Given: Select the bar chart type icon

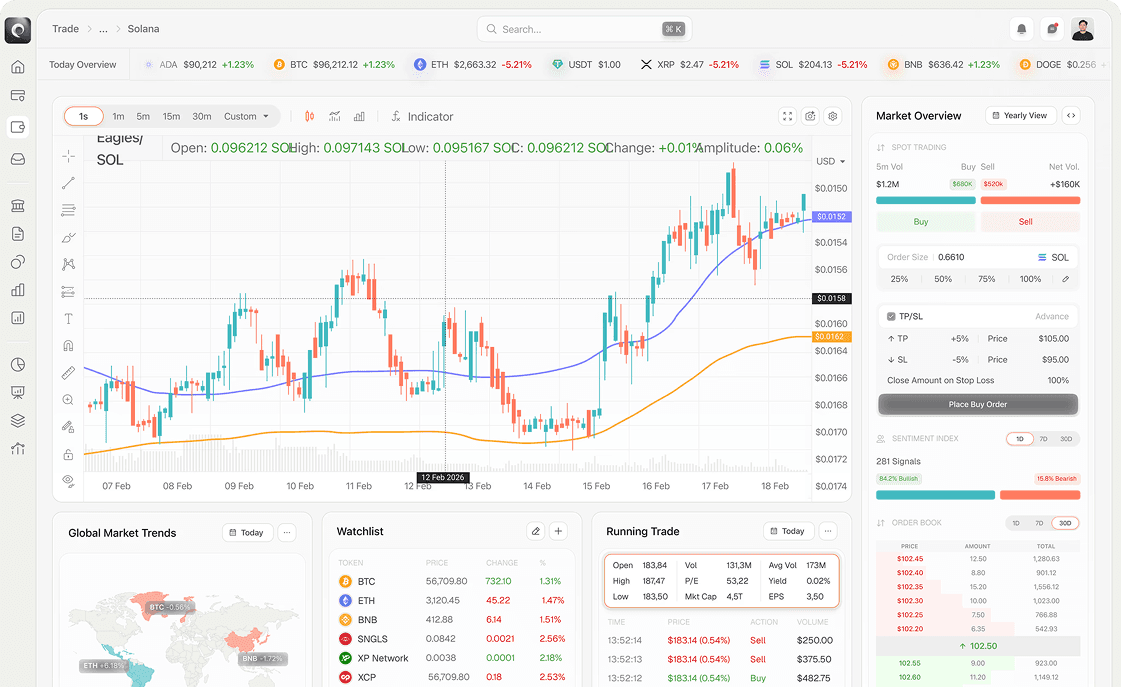Looking at the screenshot, I should point(360,117).
